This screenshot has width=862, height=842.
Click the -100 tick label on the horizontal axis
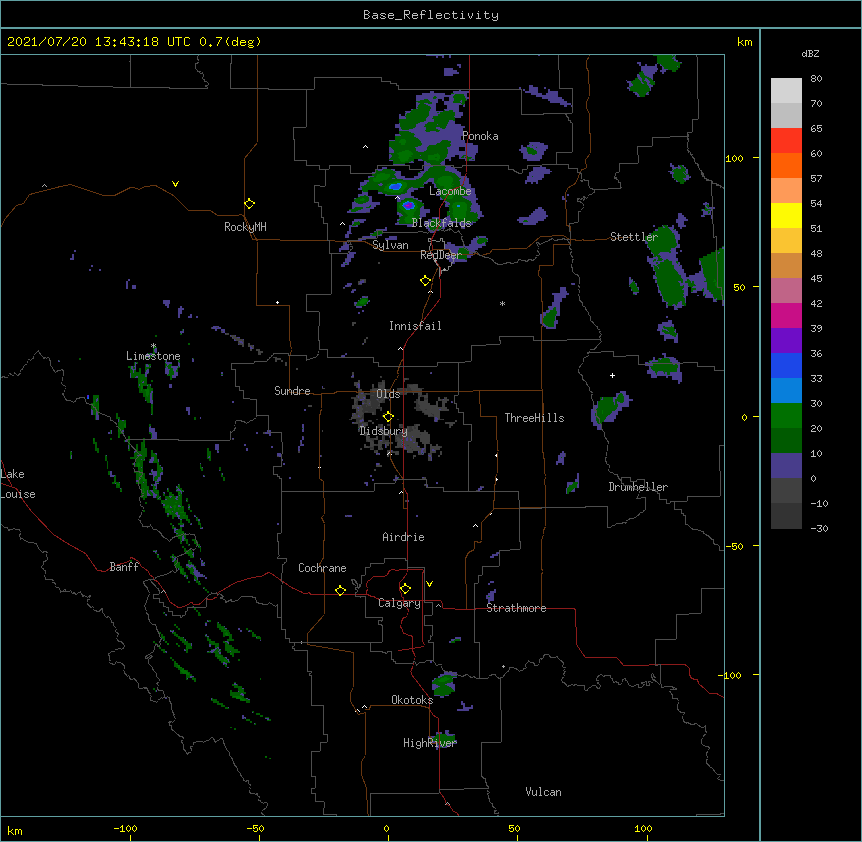(125, 829)
